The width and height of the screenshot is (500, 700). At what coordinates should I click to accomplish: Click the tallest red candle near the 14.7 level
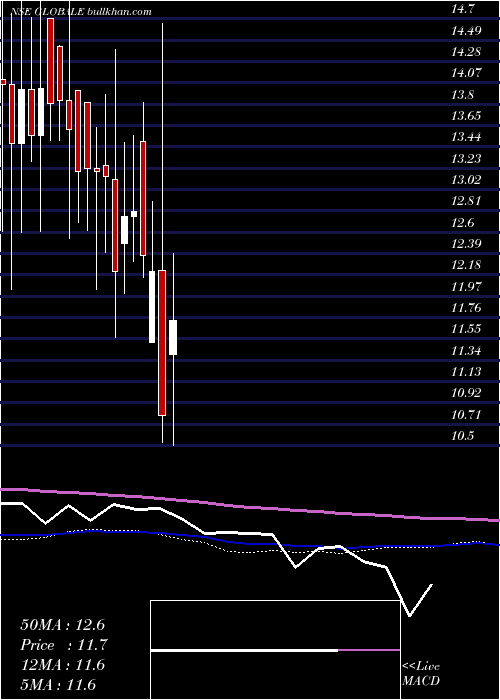point(51,61)
